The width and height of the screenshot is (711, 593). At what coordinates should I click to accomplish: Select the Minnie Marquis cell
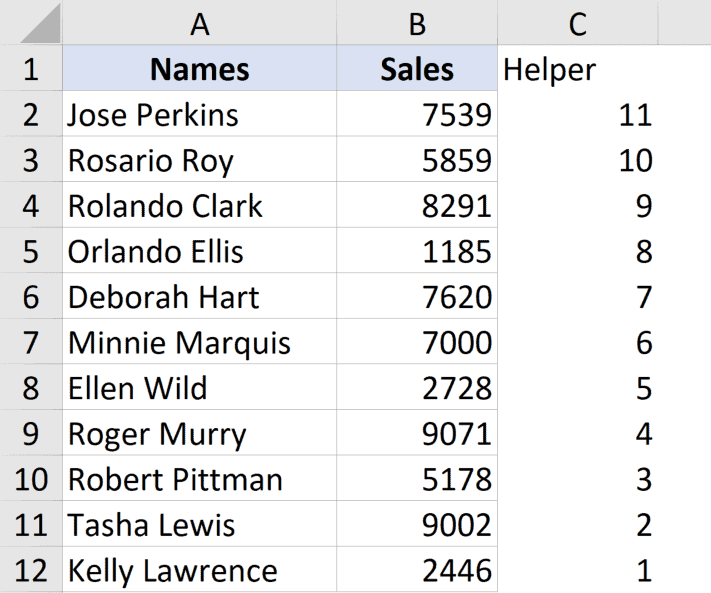[x=199, y=343]
